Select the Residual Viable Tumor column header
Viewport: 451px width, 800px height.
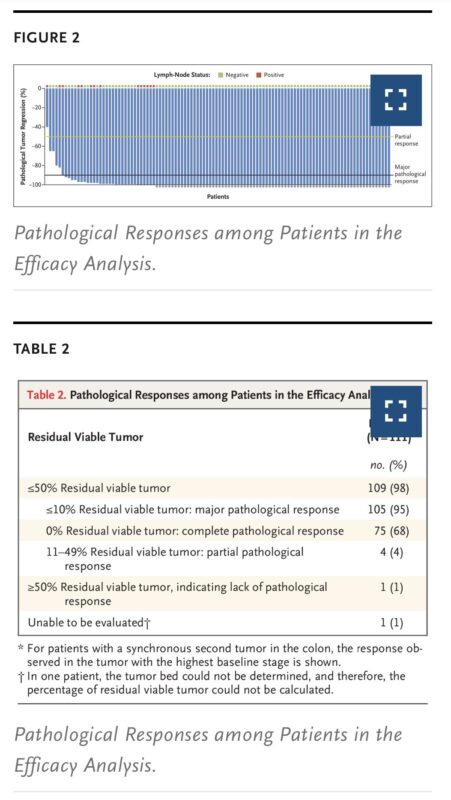(86, 437)
